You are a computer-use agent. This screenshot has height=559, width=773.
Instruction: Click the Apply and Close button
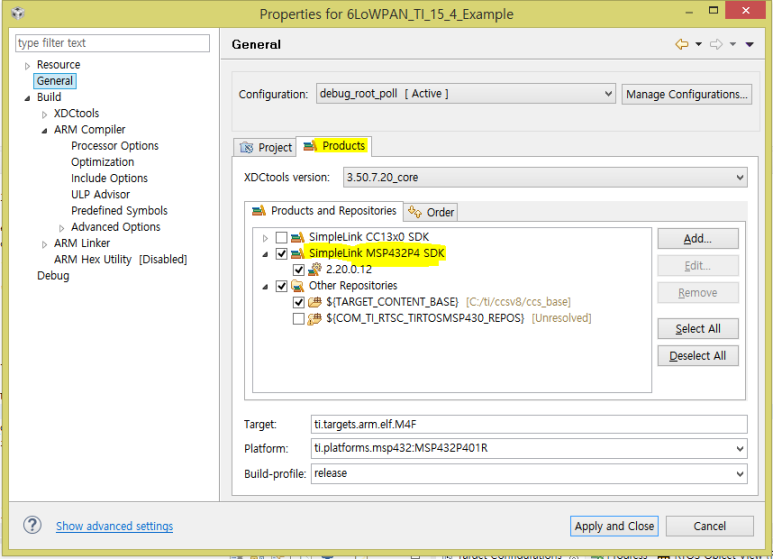click(x=614, y=526)
